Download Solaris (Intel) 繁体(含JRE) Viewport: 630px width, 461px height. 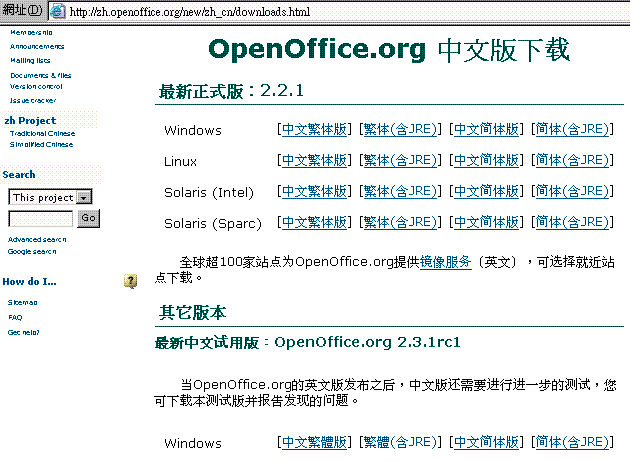(400, 191)
